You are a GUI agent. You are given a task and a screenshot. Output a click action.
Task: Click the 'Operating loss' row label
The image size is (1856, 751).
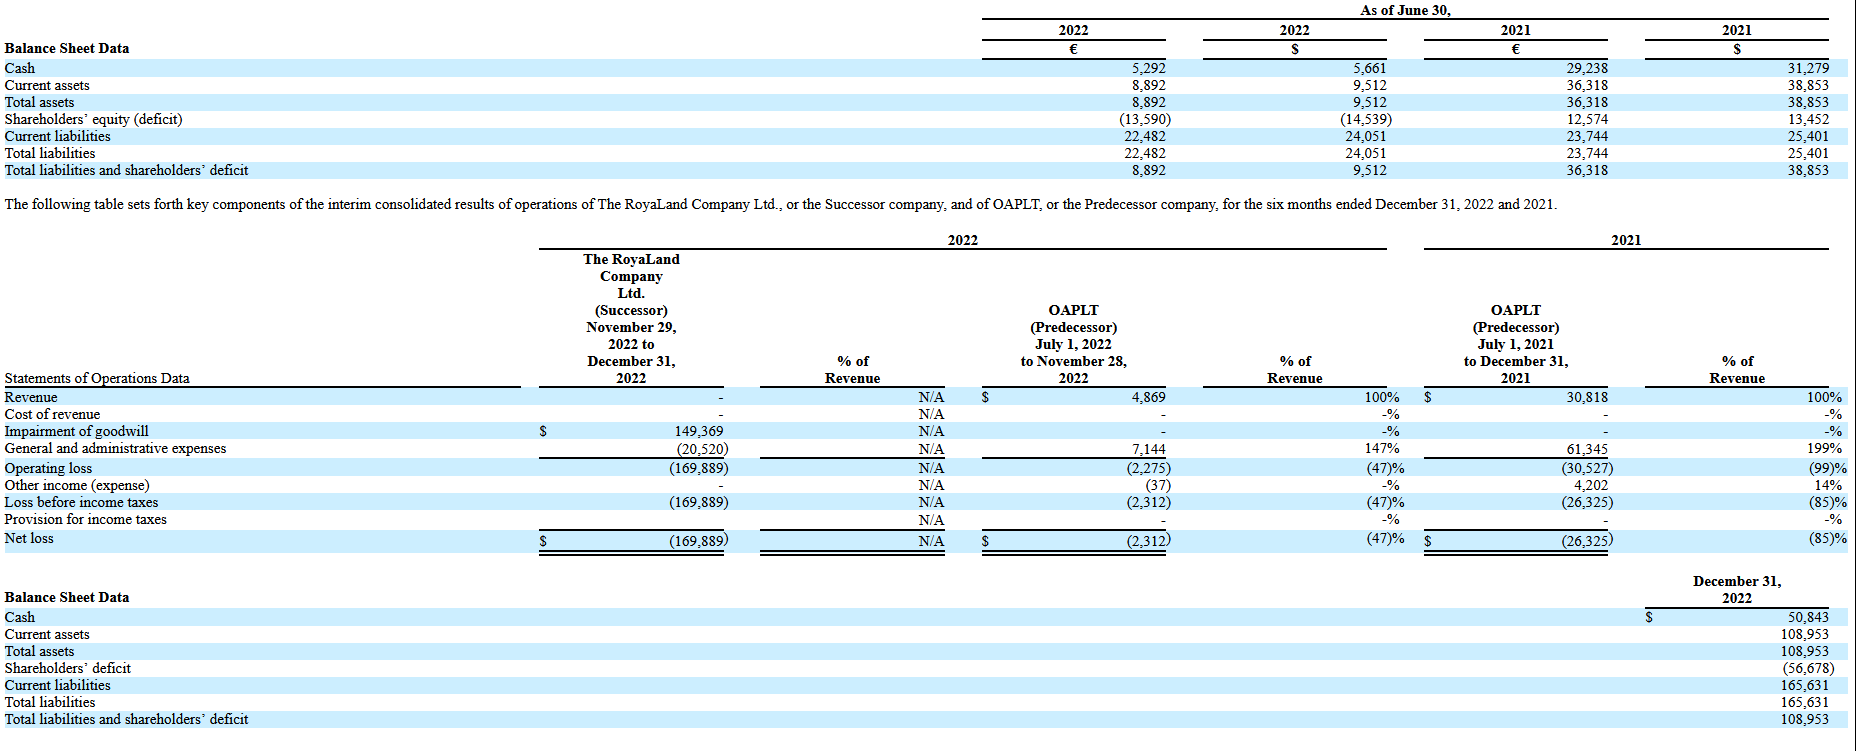[x=48, y=468]
